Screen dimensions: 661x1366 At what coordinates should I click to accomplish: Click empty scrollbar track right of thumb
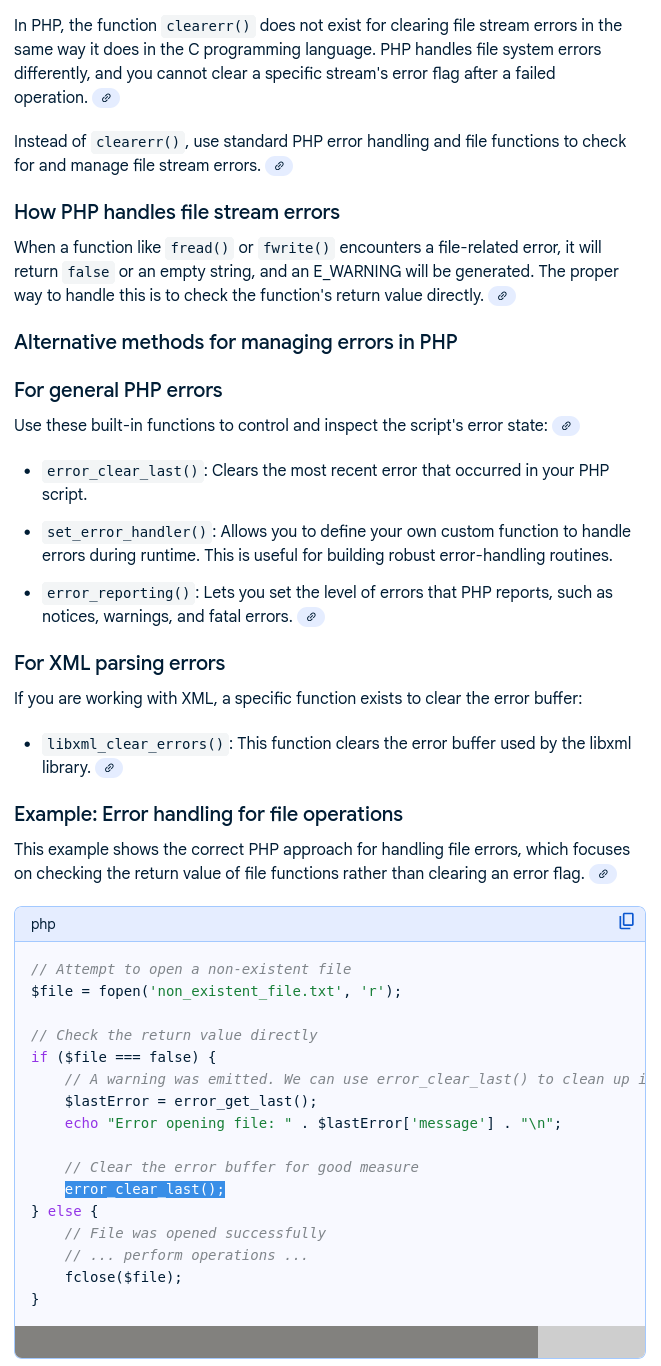(x=591, y=1342)
